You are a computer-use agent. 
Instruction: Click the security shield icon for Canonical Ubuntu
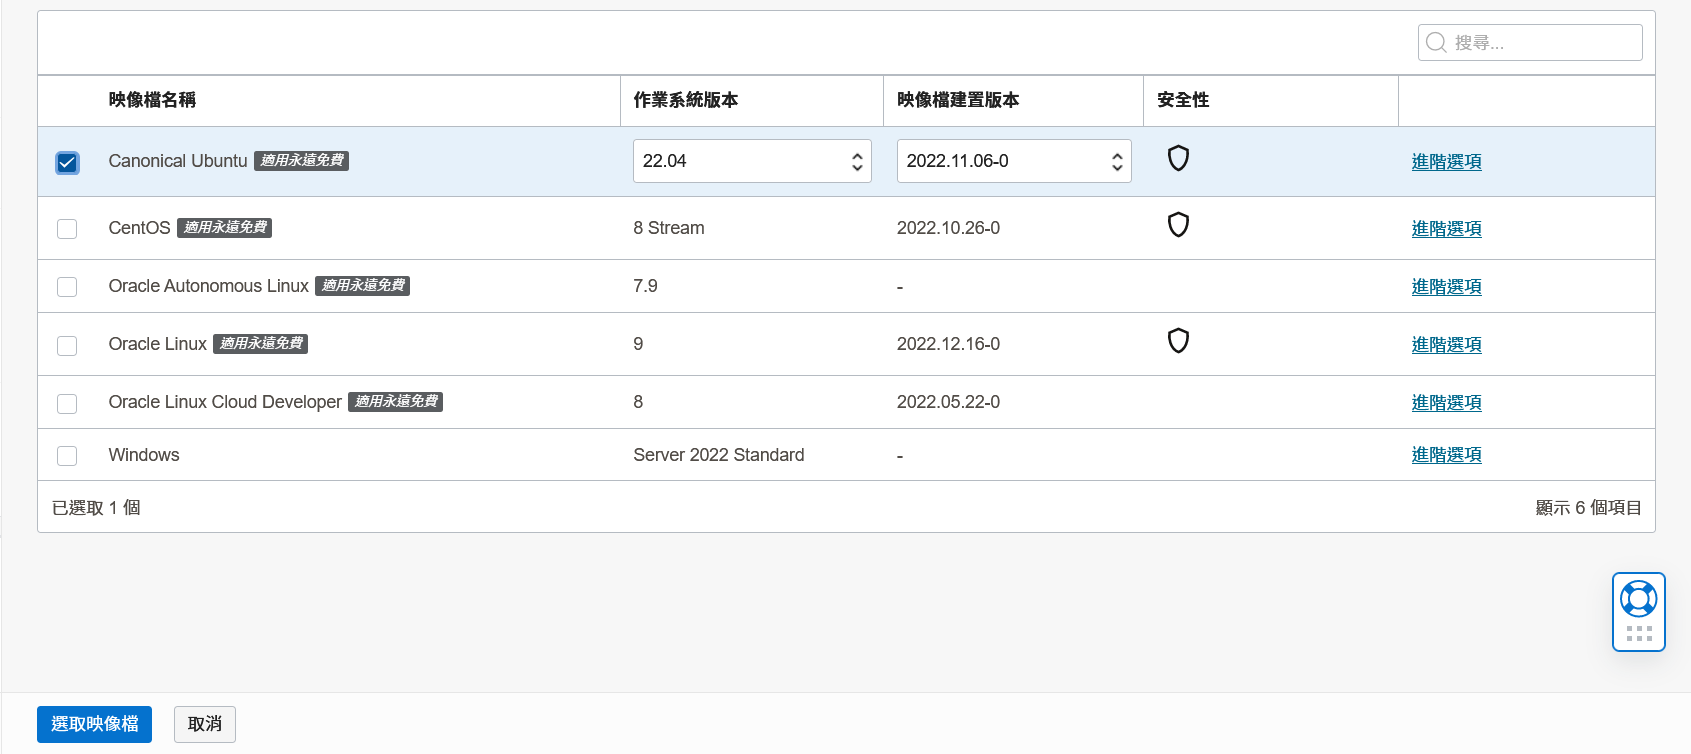tap(1178, 158)
